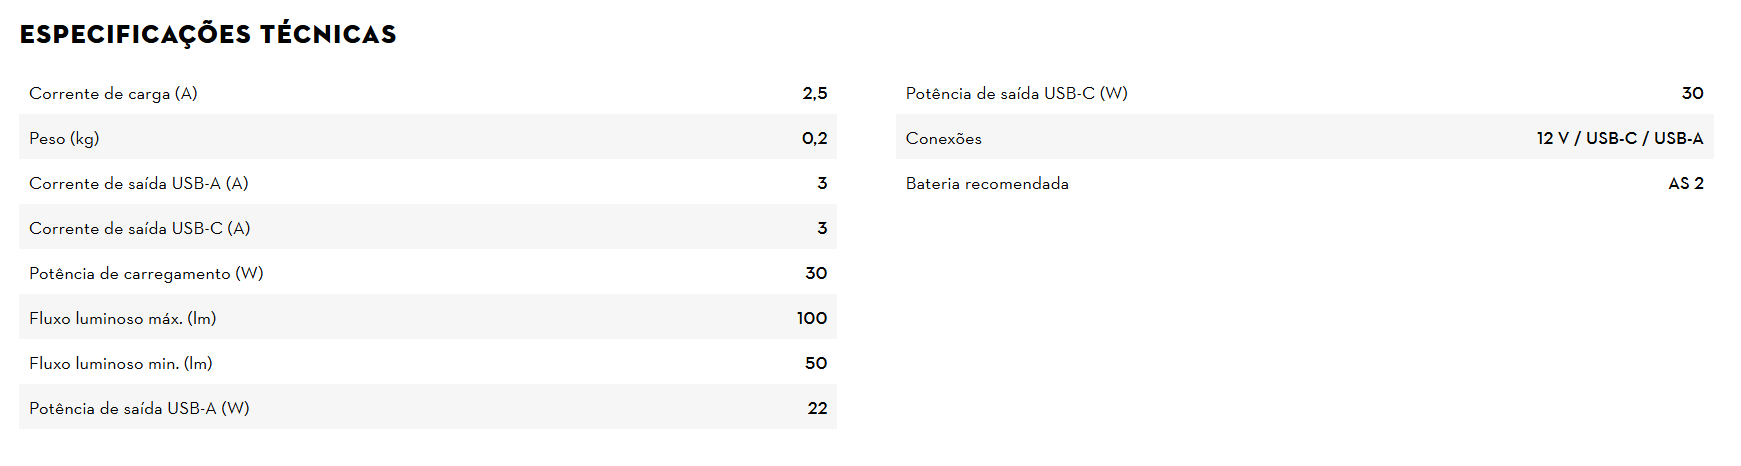Select the AS 2 battery value

click(1685, 183)
